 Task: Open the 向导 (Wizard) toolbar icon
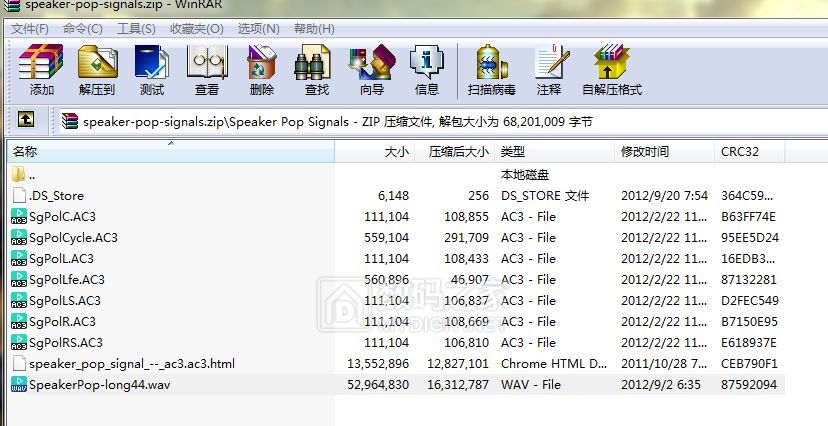[372, 62]
